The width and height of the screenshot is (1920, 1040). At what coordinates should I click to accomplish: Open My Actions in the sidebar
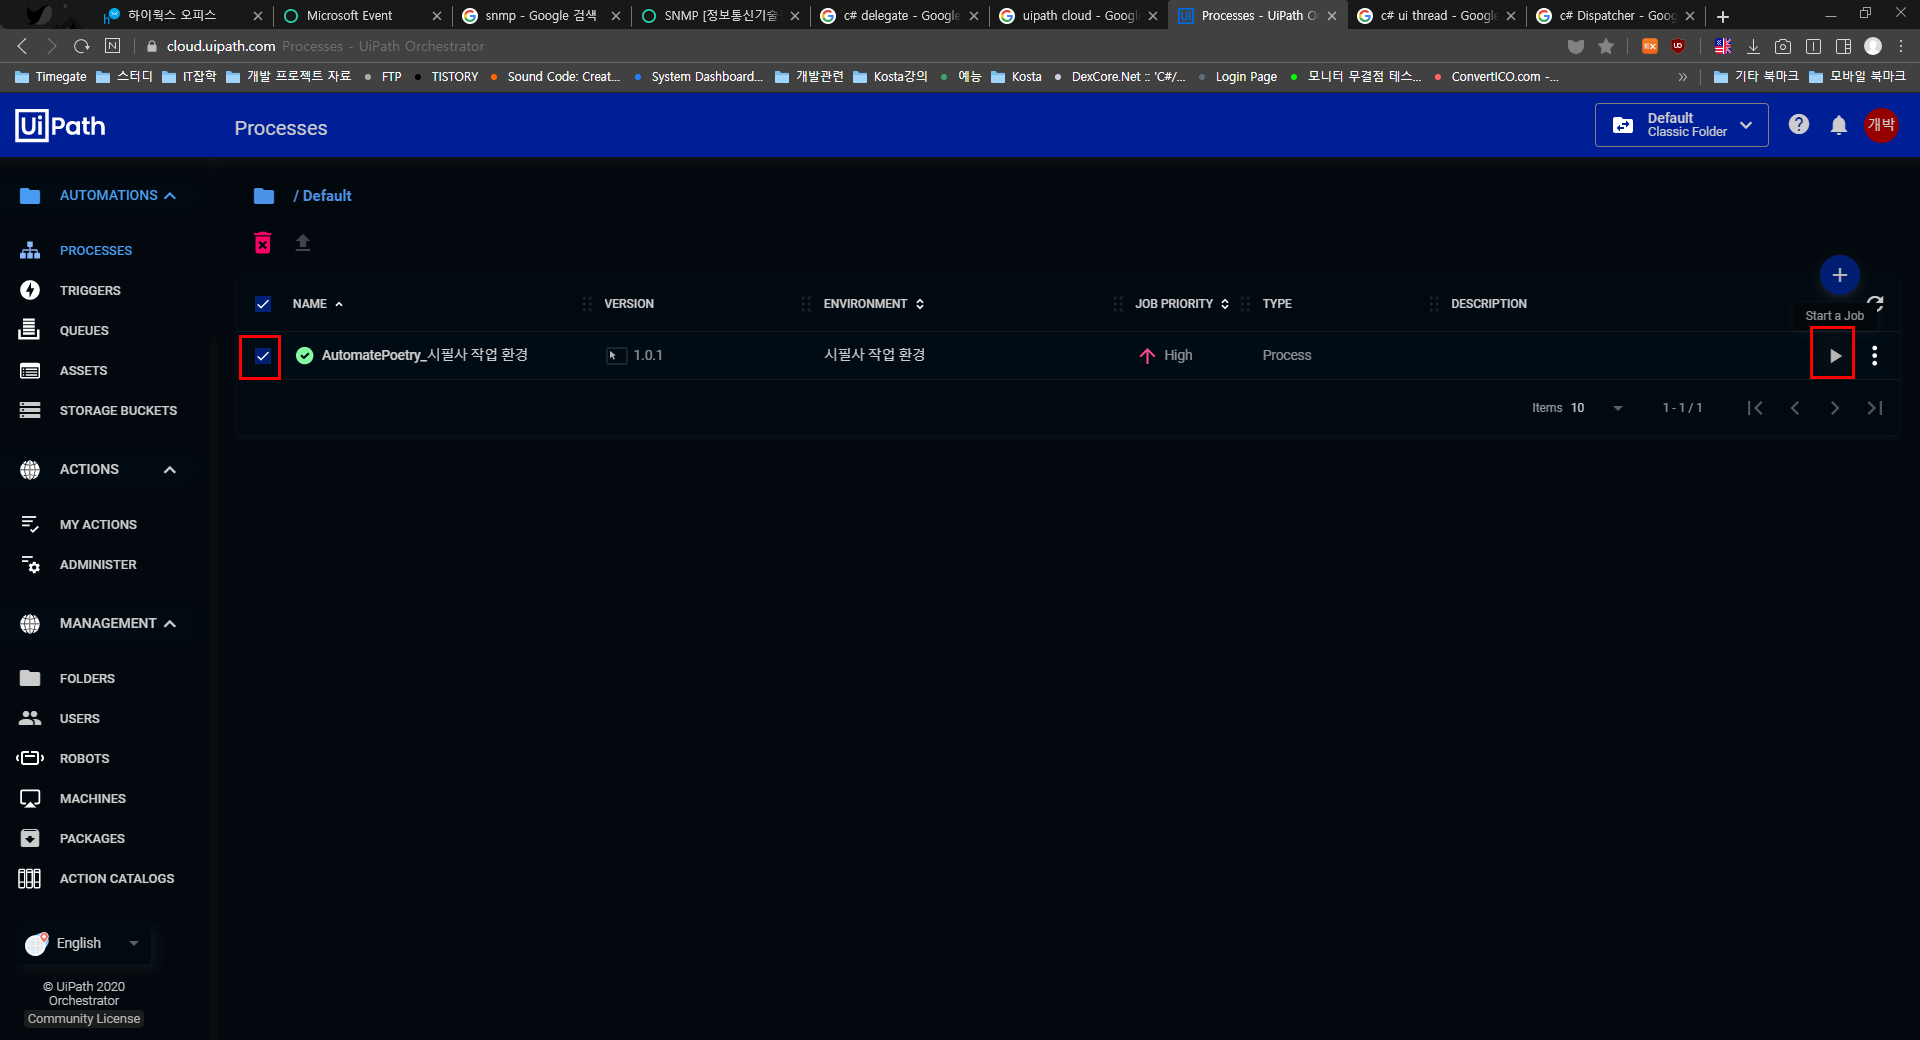[x=98, y=525]
